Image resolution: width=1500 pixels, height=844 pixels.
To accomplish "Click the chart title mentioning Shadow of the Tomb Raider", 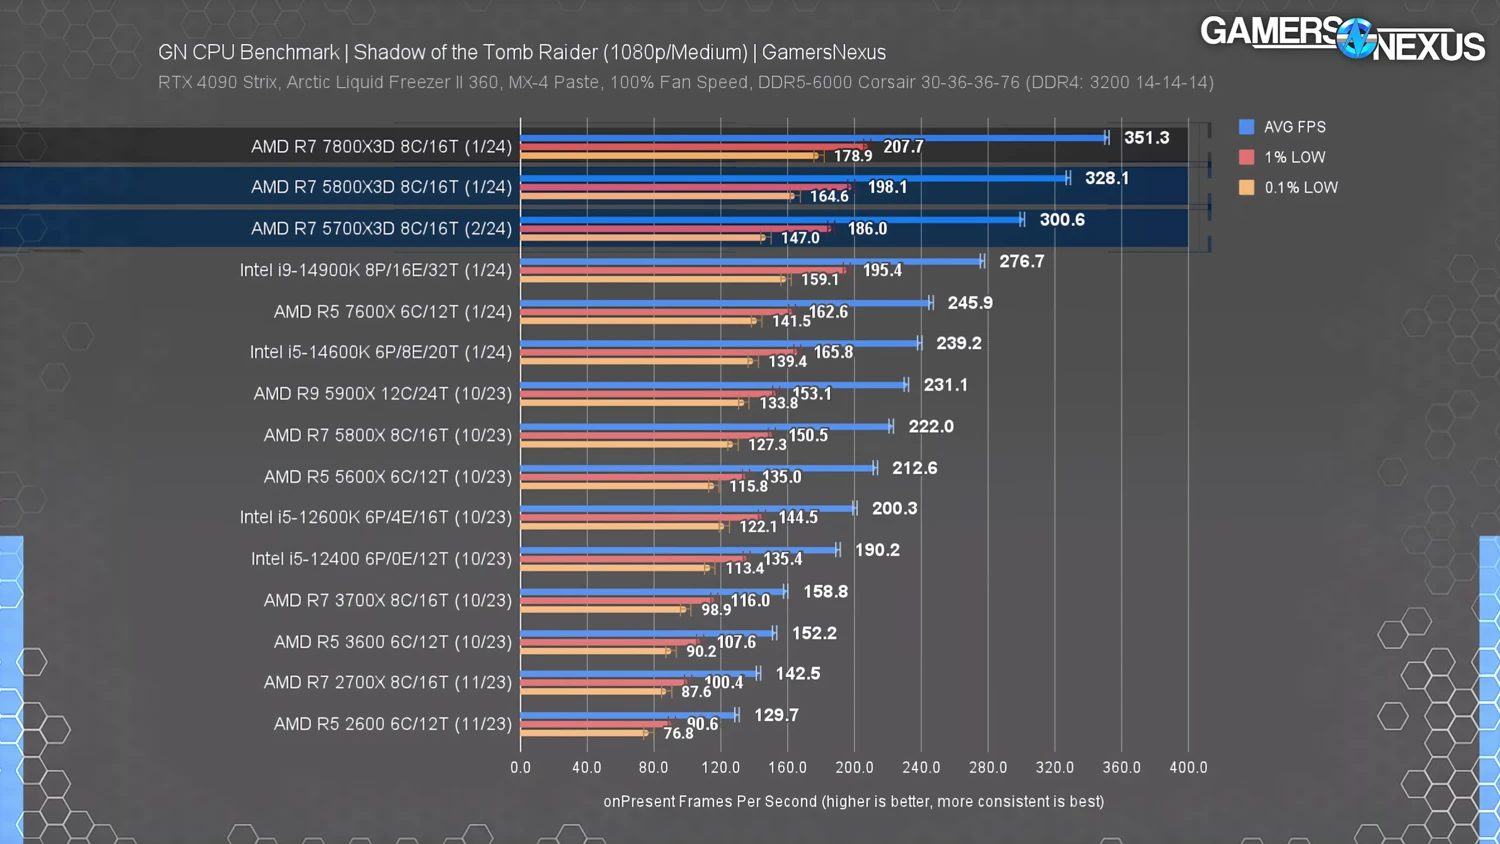I will [522, 52].
